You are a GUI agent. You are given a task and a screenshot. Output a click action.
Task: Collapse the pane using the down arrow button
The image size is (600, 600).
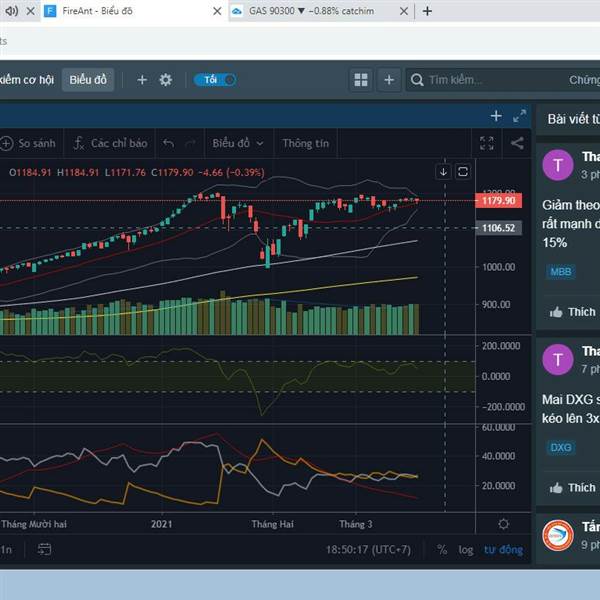(443, 172)
